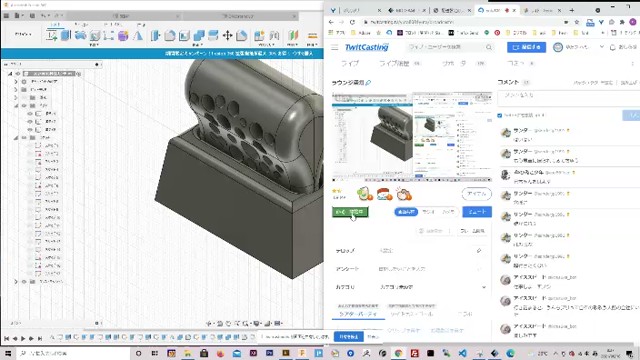Viewport: 640px width, 360px height.
Task: Expand the bottom collapsed folder in browser tree
Action: click(16, 282)
